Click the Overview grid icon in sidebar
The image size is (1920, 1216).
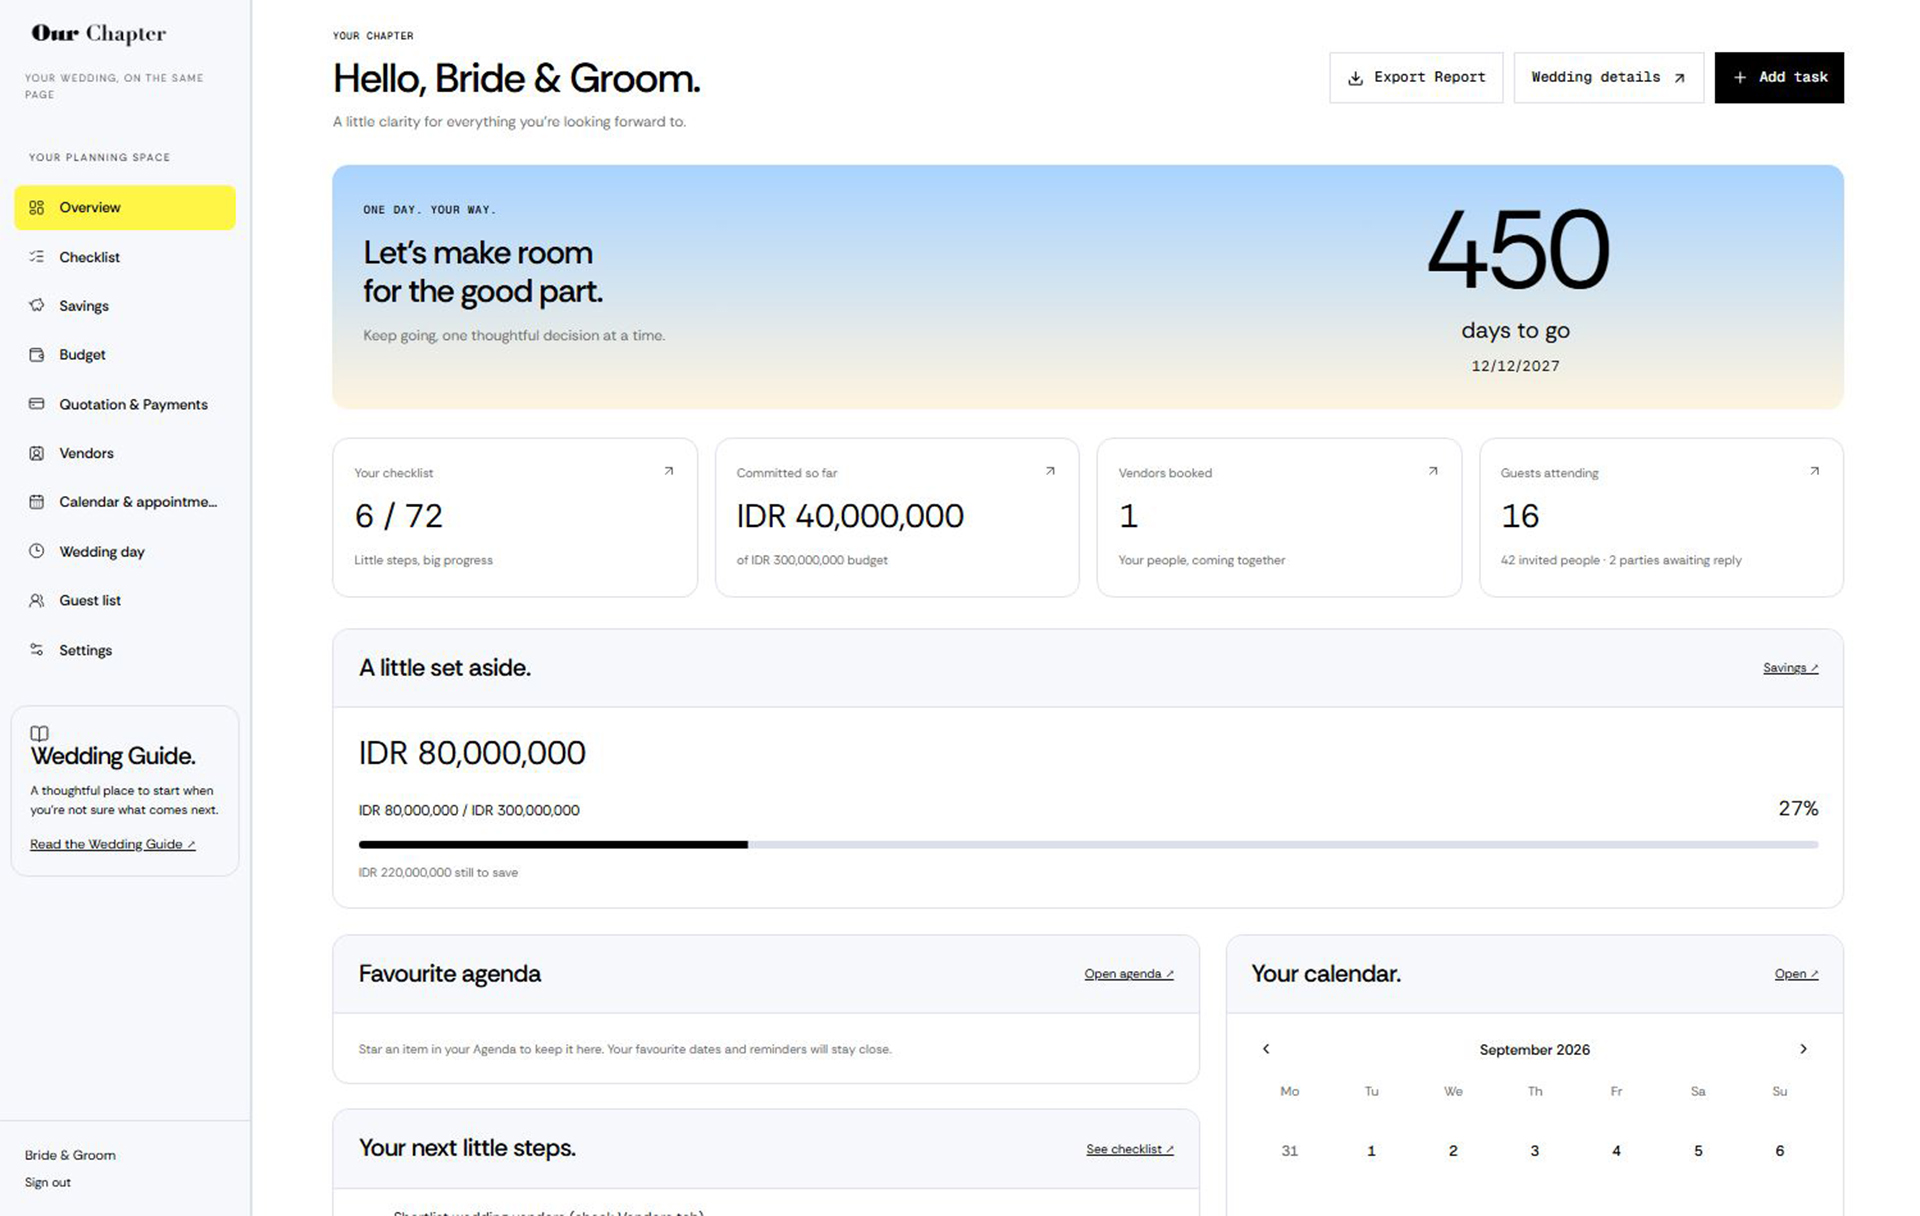pos(37,208)
